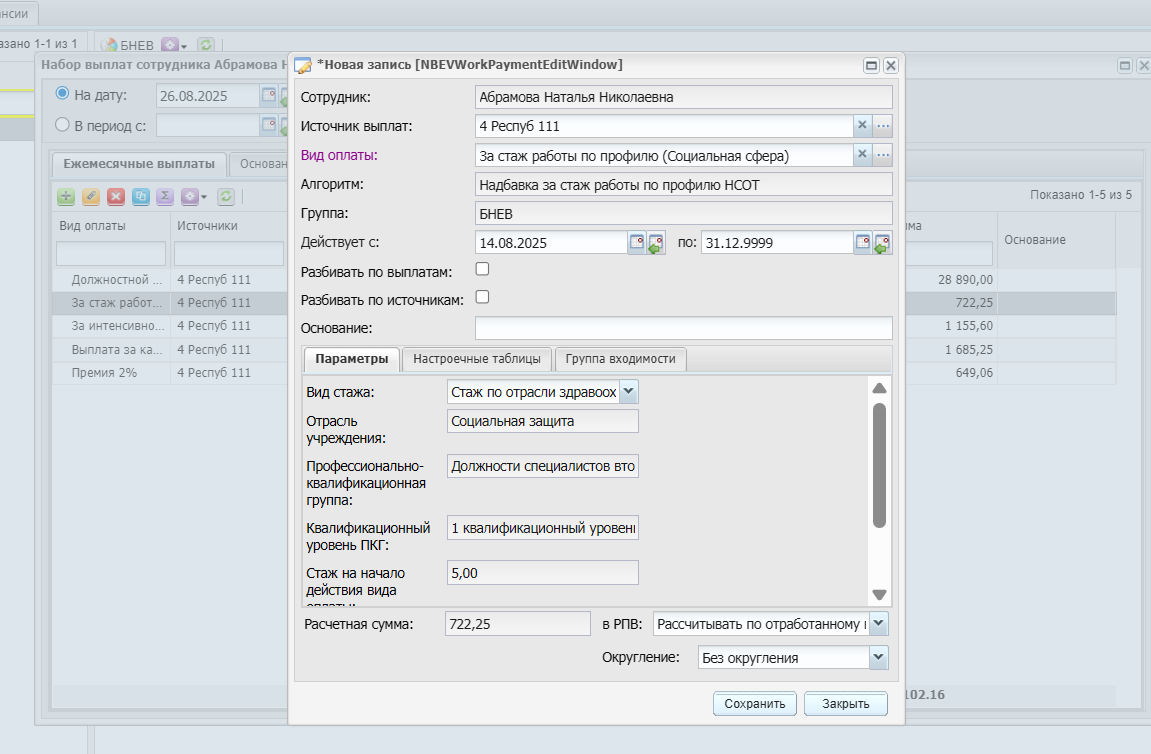Select the В период с radio button
The height and width of the screenshot is (754, 1151).
(x=62, y=125)
